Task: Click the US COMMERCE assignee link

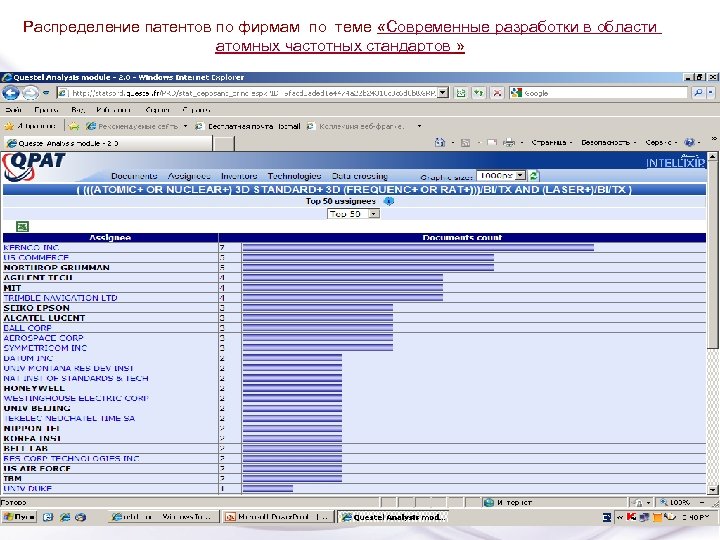Action: tap(36, 258)
